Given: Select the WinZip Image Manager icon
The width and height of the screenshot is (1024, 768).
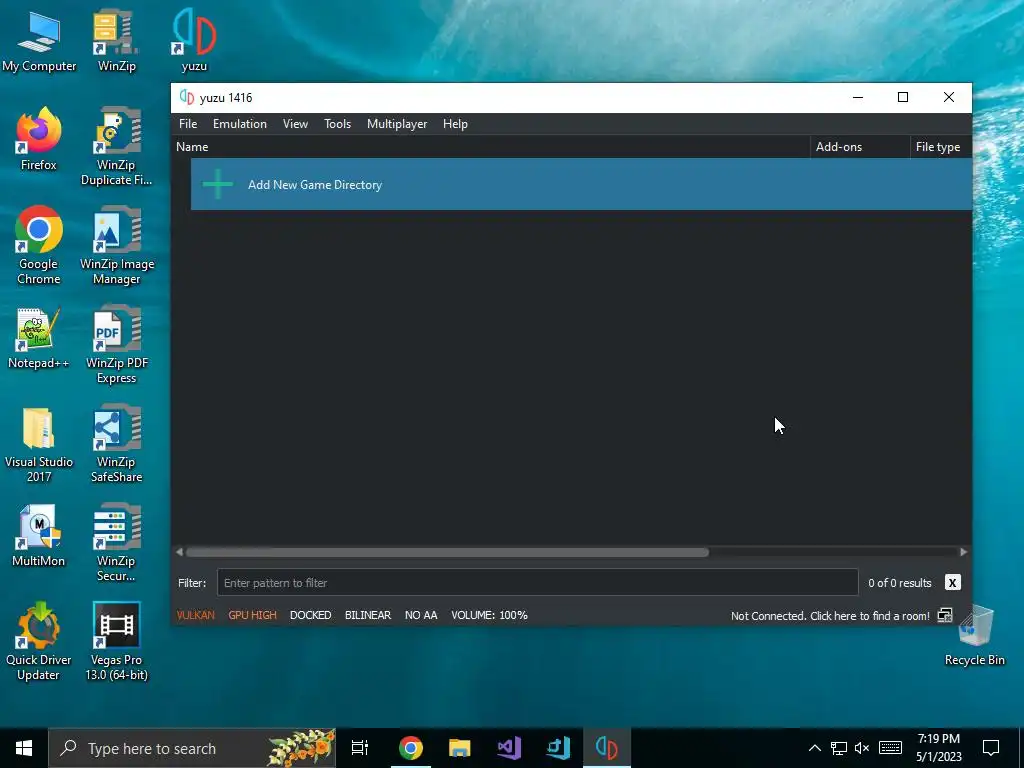Looking at the screenshot, I should pos(117,246).
